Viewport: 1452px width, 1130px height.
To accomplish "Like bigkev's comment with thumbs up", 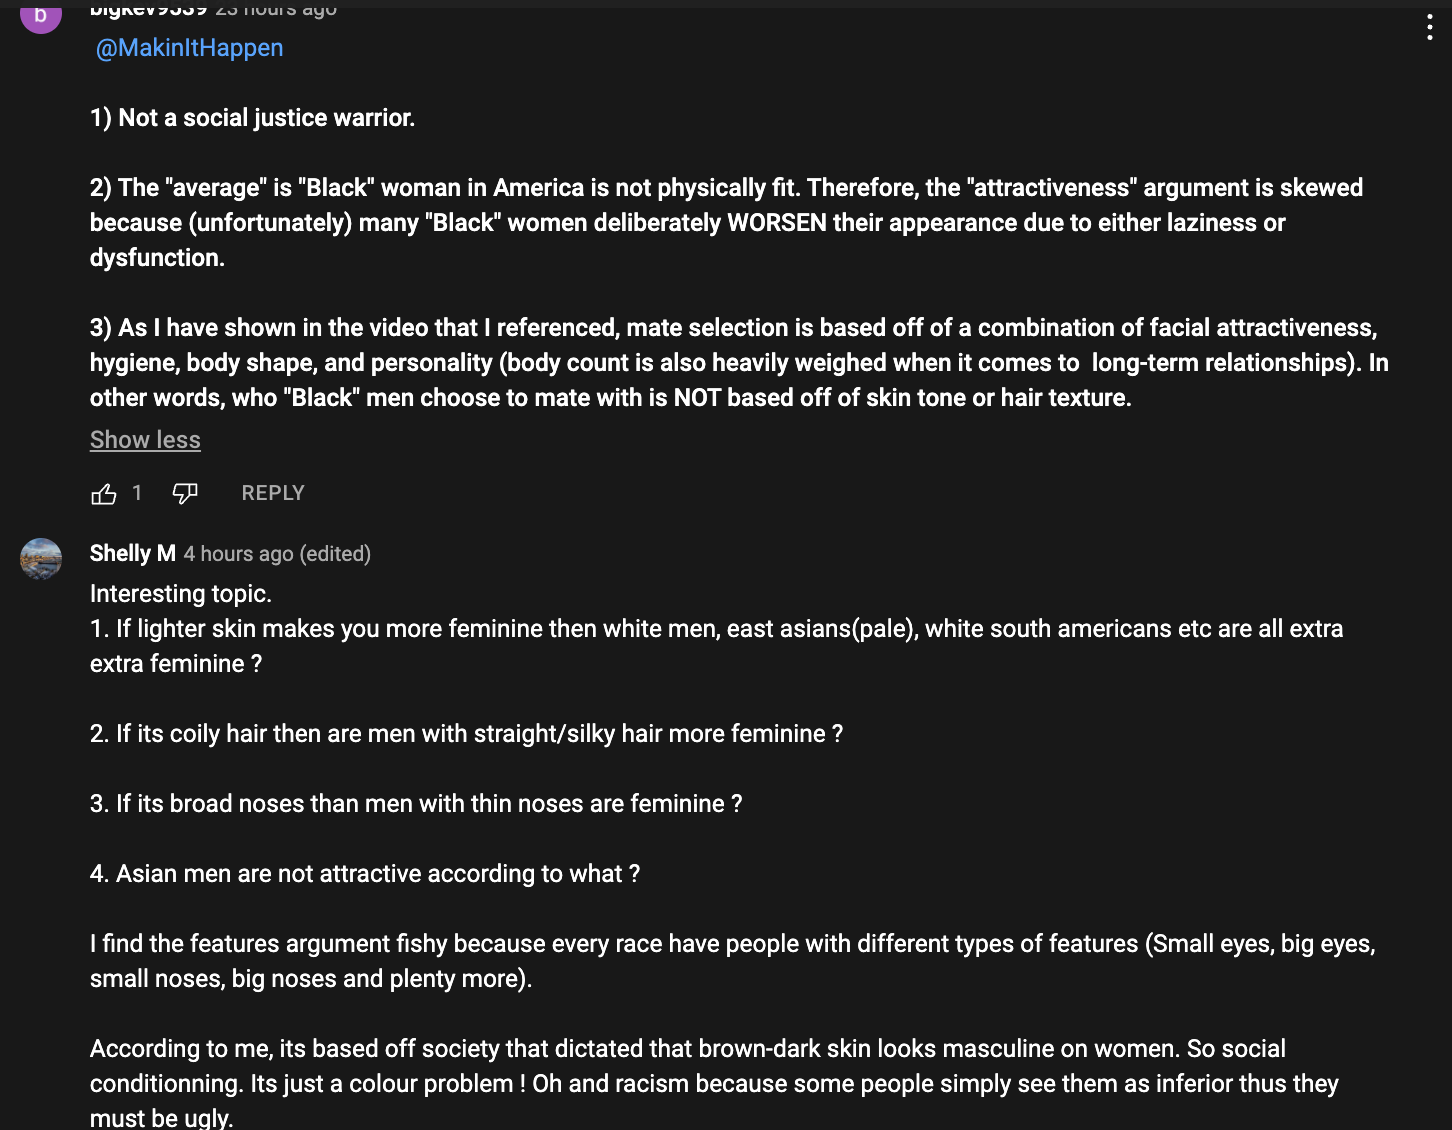I will [x=104, y=493].
